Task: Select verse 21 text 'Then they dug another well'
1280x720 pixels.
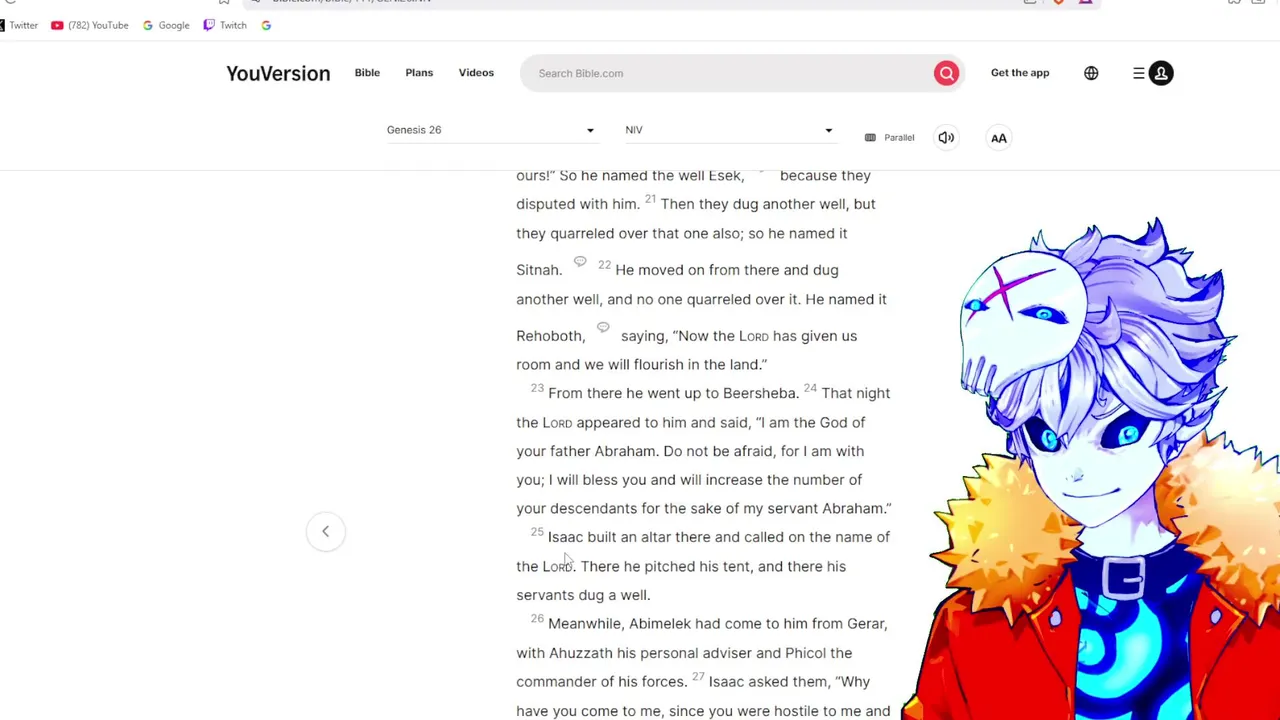Action: pyautogui.click(x=754, y=204)
